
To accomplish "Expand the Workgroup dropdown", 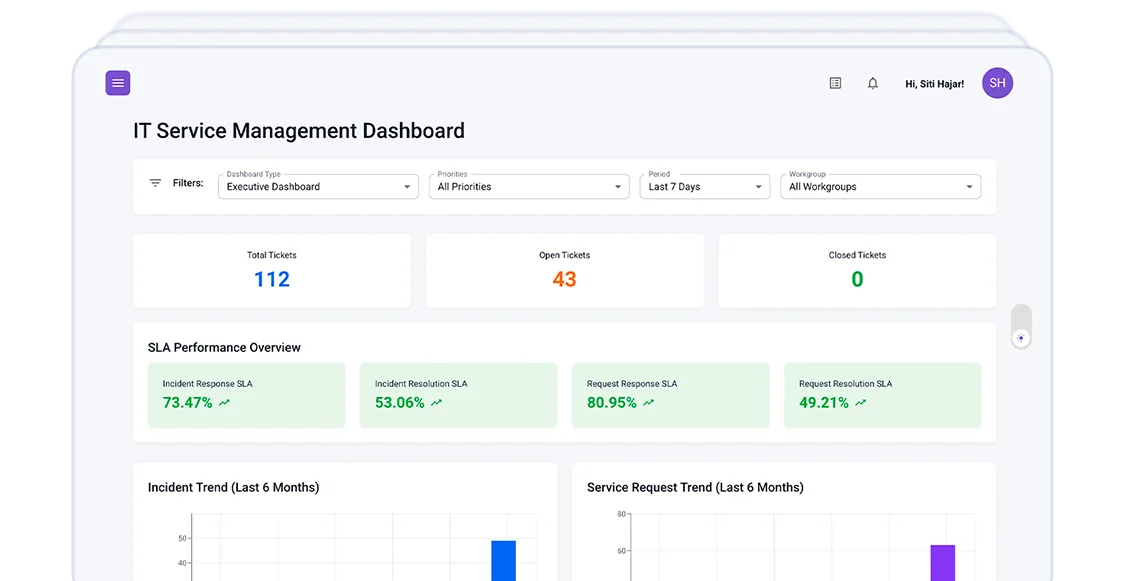I will pyautogui.click(x=880, y=187).
